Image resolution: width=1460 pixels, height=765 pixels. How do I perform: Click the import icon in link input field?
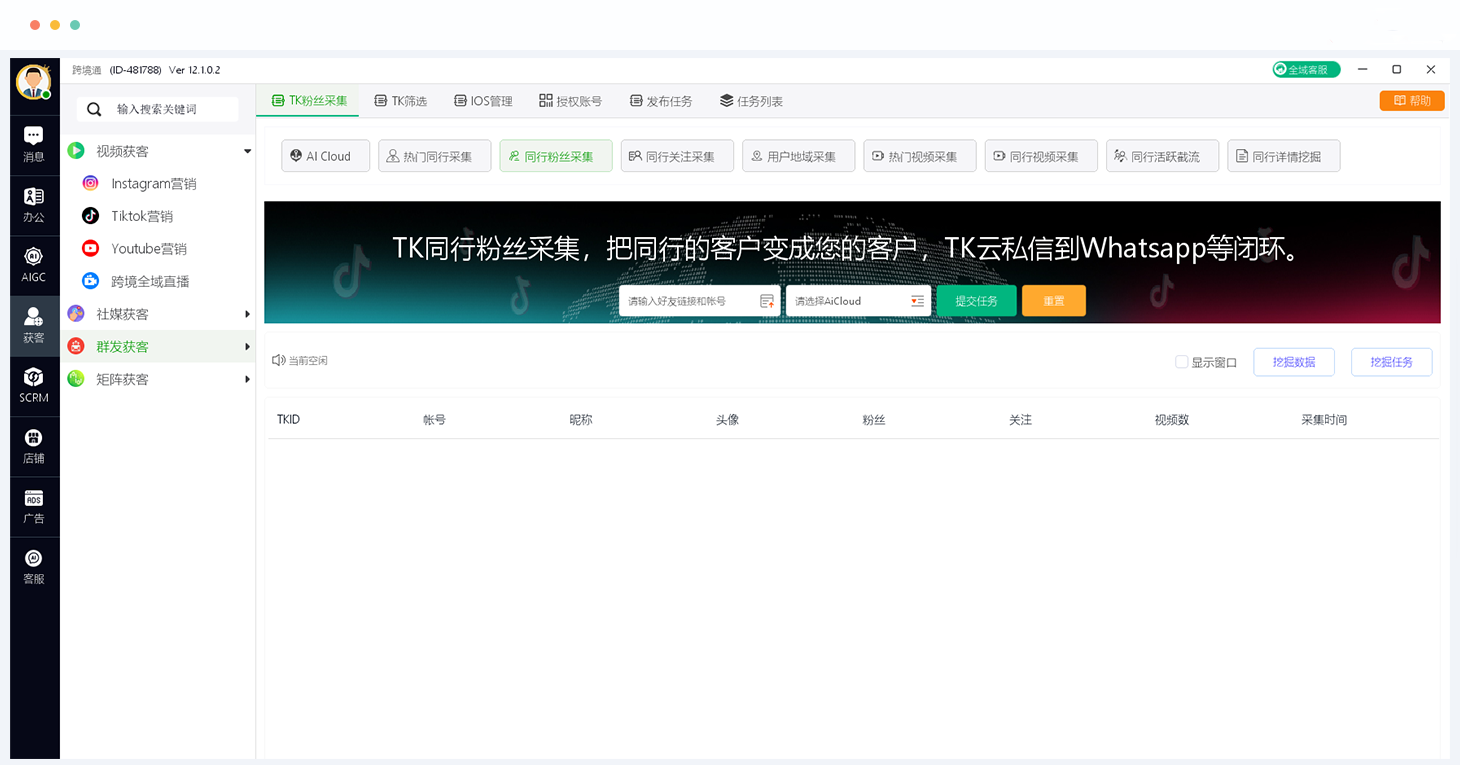(767, 301)
